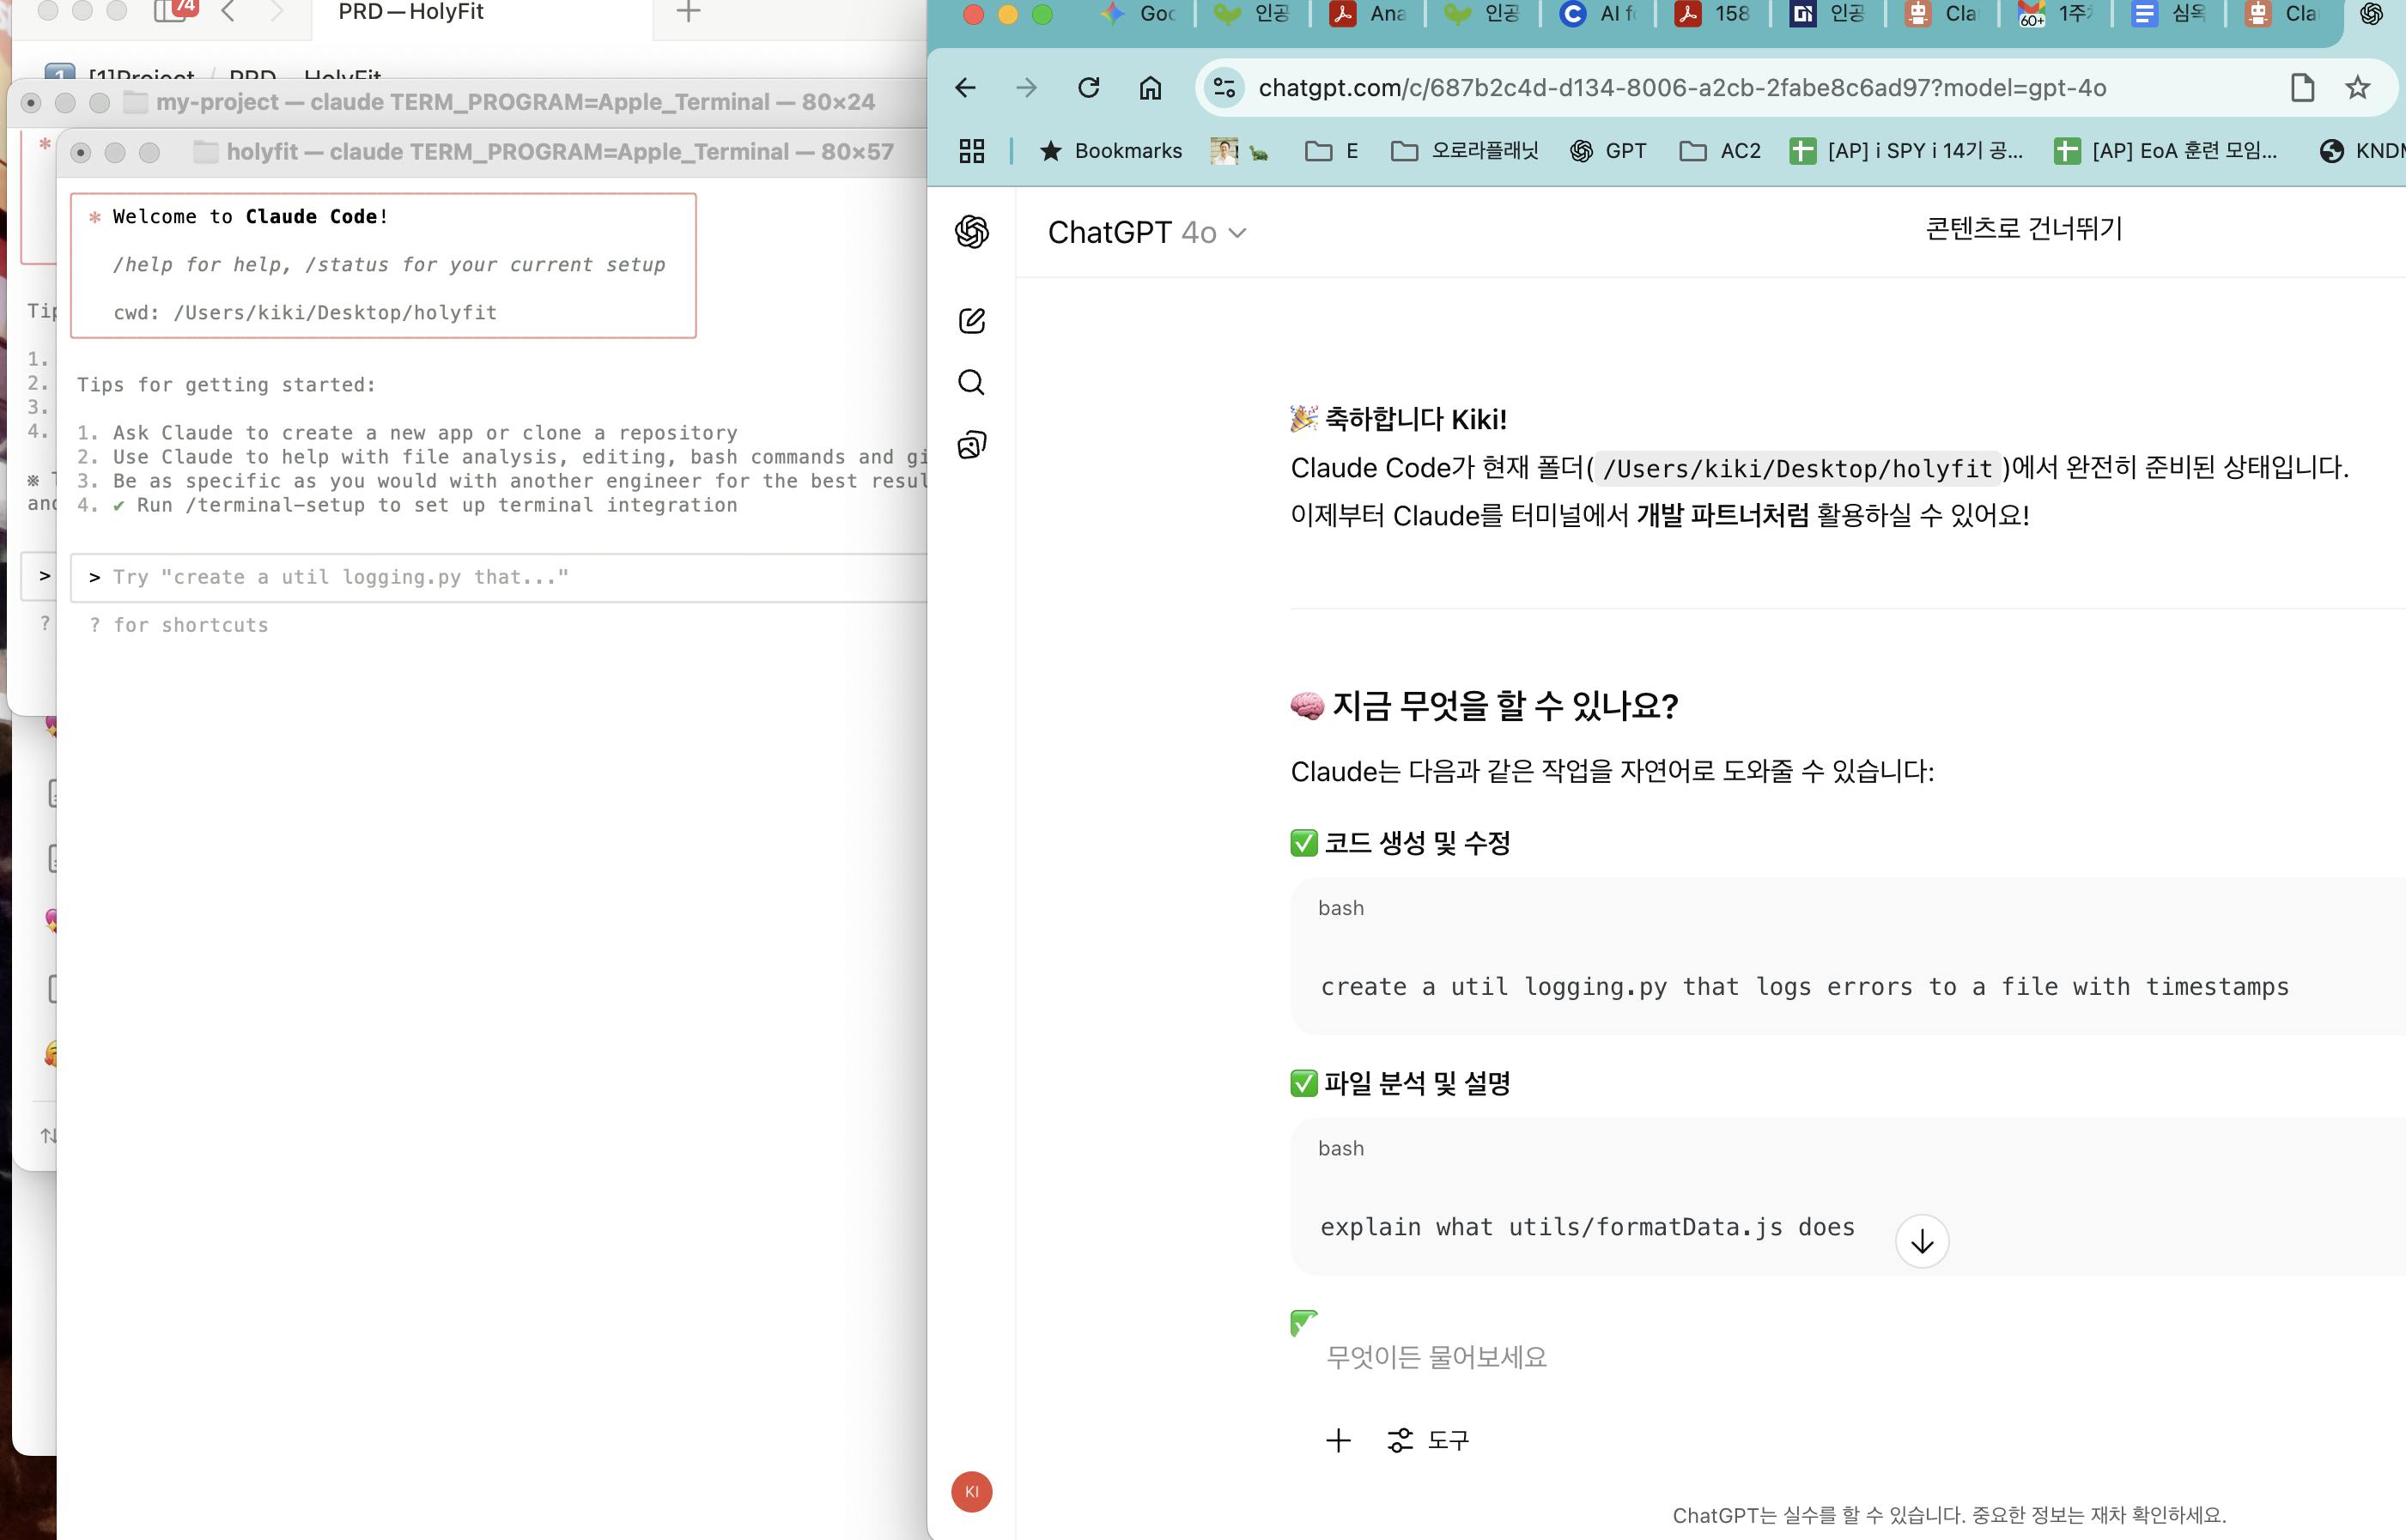Switch to the Ana PDF tab
This screenshot has width=2406, height=1540.
1368,14
